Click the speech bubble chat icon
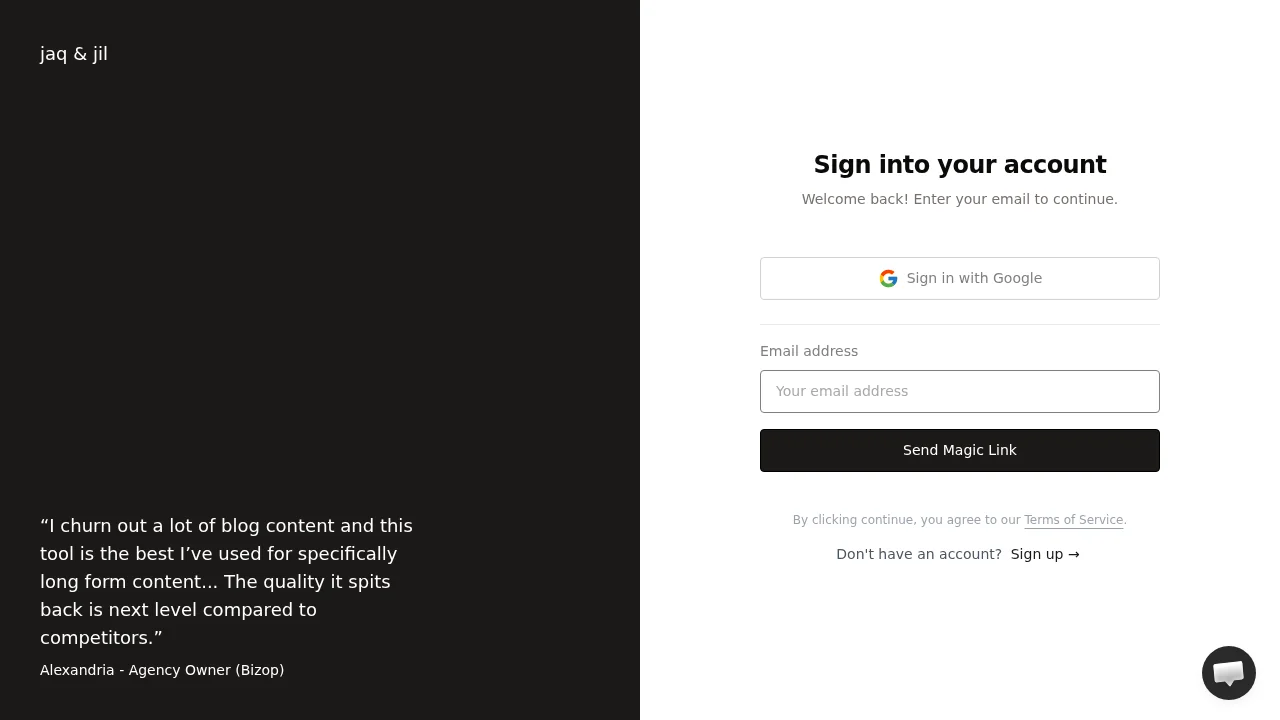Viewport: 1280px width, 720px height. [1228, 673]
